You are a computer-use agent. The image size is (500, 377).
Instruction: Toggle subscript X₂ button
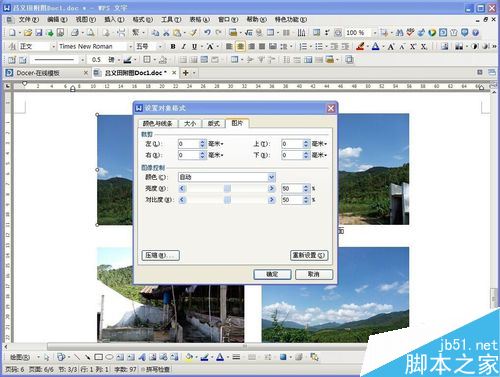click(x=423, y=46)
